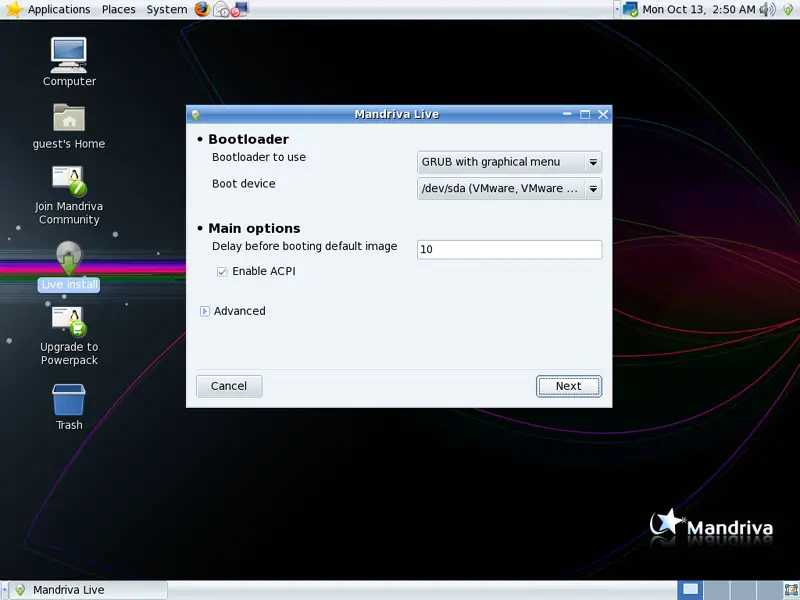Maximize the Mandriva Live window
Screen dimensions: 800x600
(x=585, y=114)
